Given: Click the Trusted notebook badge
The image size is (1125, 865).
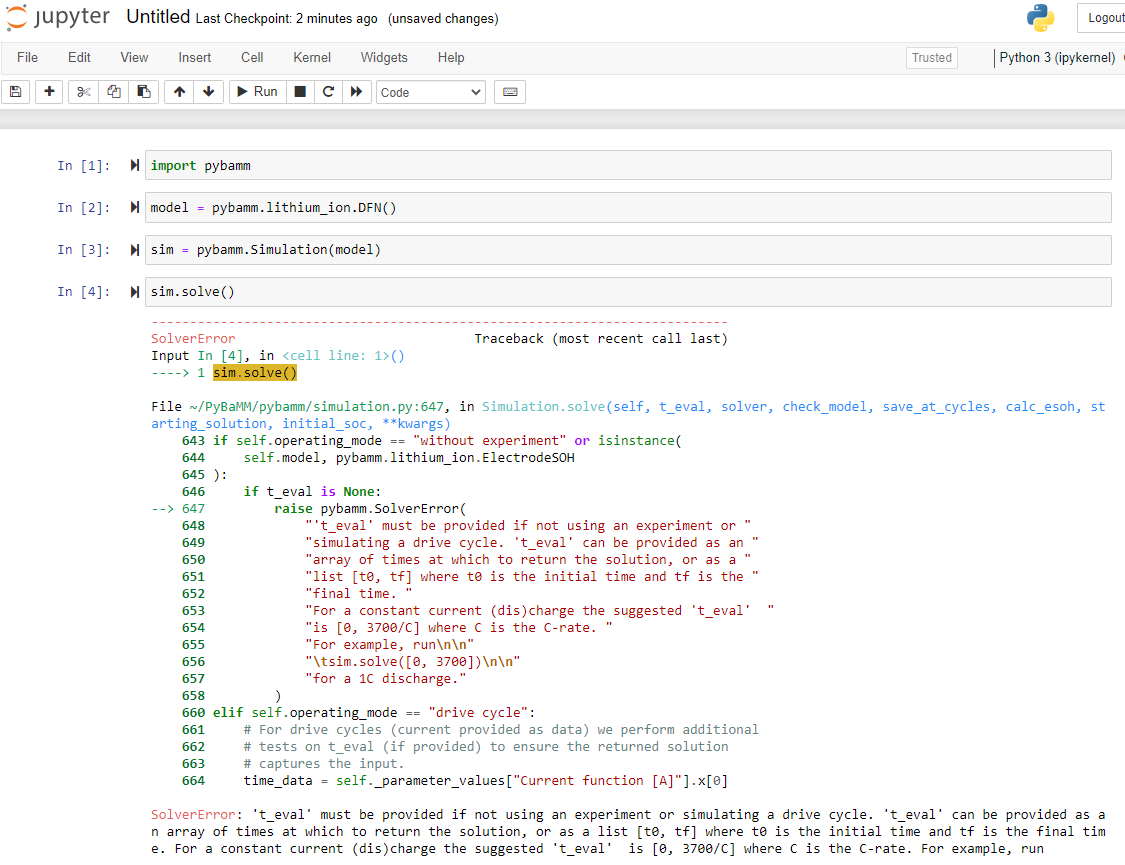Looking at the screenshot, I should 931,57.
